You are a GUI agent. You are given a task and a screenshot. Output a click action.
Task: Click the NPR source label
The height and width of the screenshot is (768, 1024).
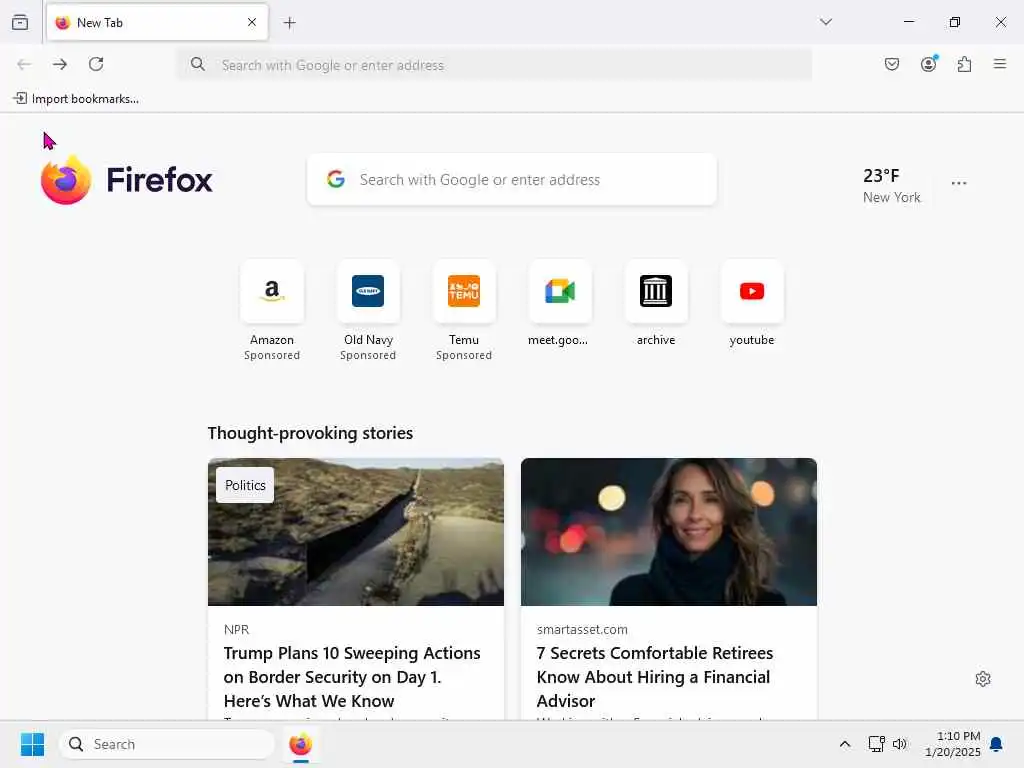[x=236, y=630]
